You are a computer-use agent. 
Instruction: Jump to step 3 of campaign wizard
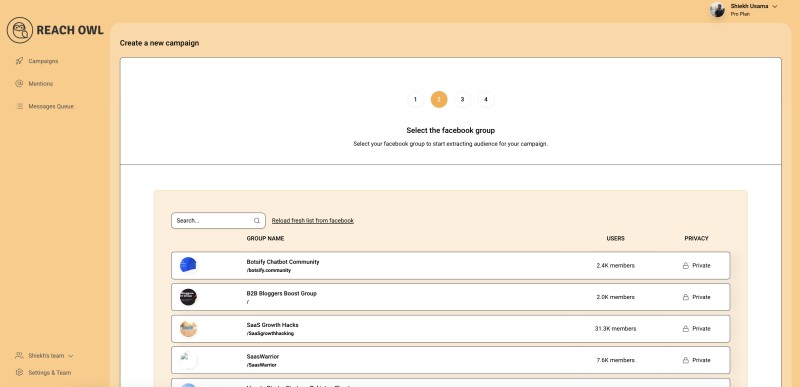pyautogui.click(x=462, y=99)
